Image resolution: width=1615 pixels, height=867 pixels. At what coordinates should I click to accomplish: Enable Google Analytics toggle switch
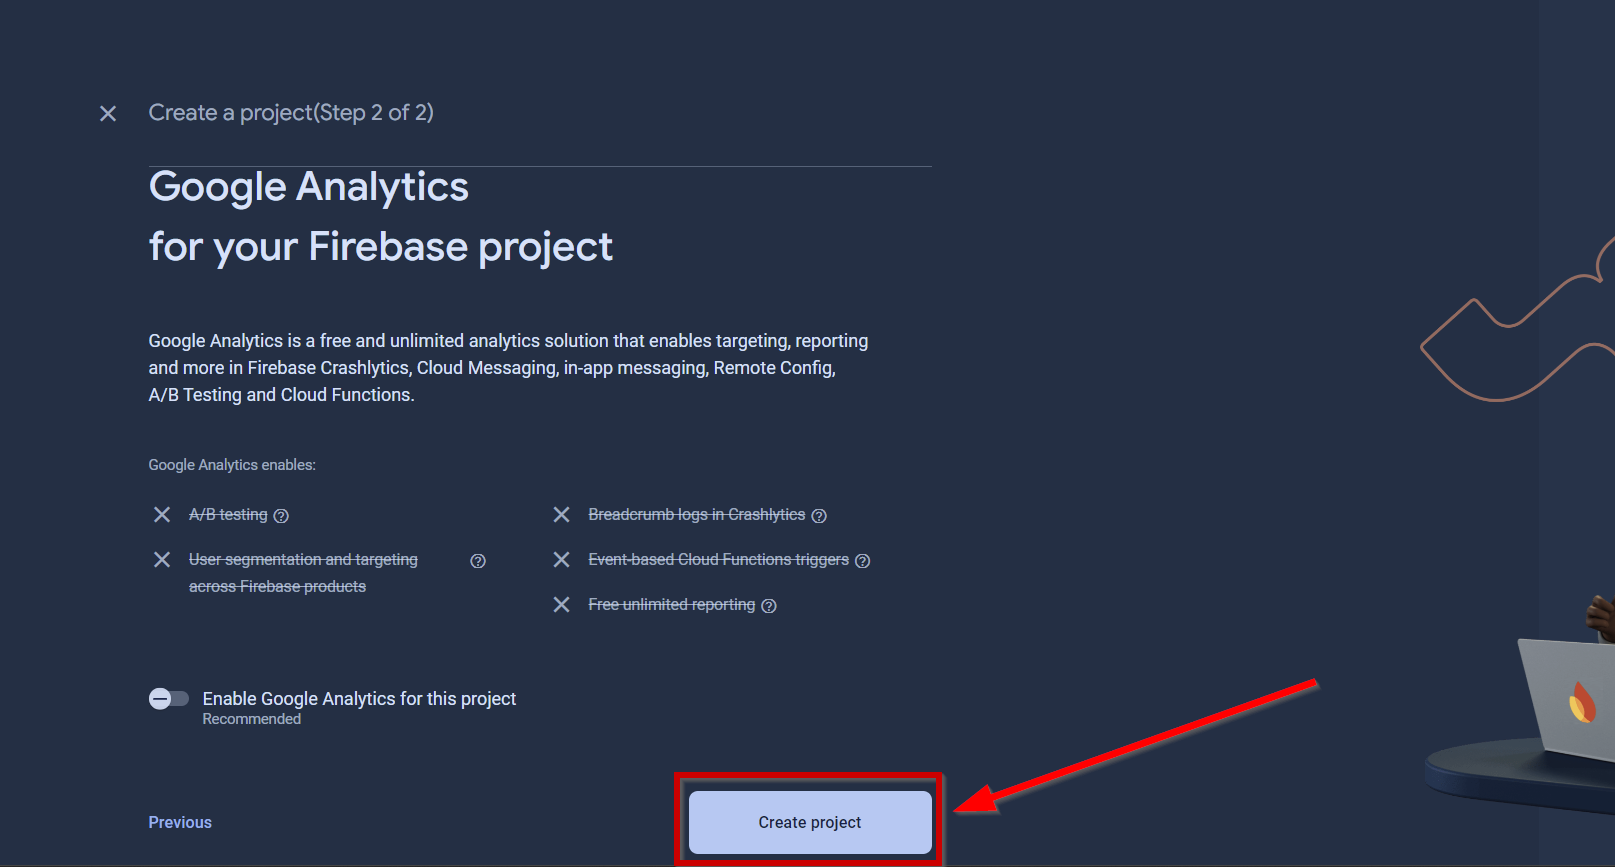click(169, 699)
